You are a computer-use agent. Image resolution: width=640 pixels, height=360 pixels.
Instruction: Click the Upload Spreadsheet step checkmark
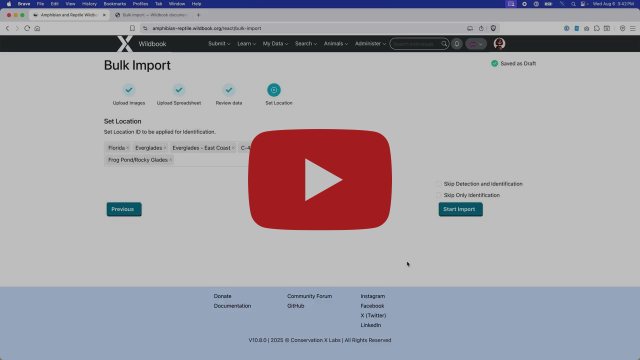pos(179,90)
